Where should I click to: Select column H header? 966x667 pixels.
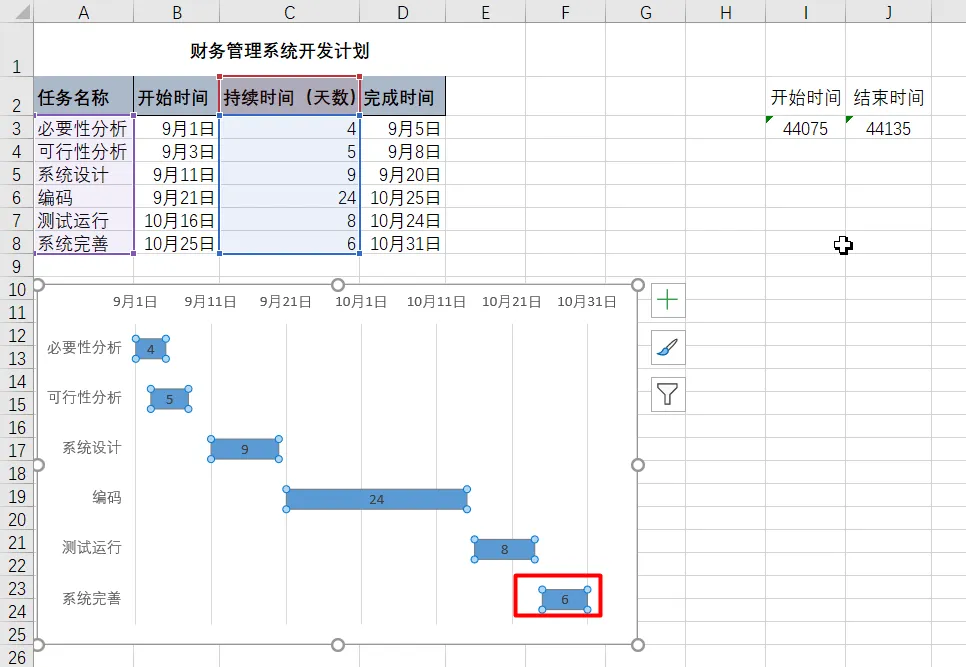726,12
